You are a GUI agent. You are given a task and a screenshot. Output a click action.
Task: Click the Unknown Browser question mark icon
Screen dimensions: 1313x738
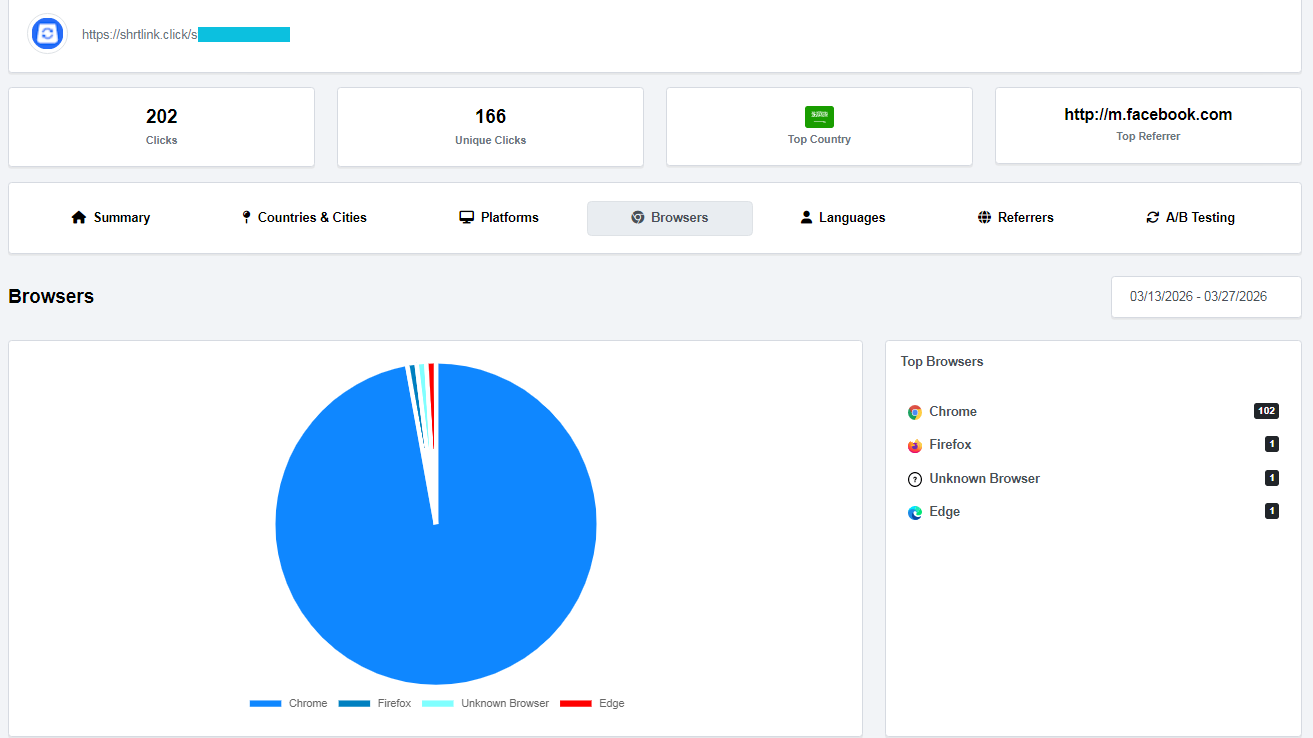tap(914, 479)
